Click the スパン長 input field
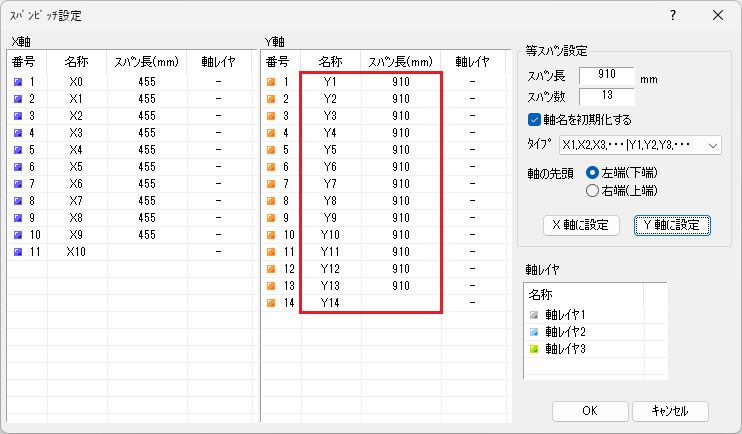742x434 pixels. pos(606,77)
